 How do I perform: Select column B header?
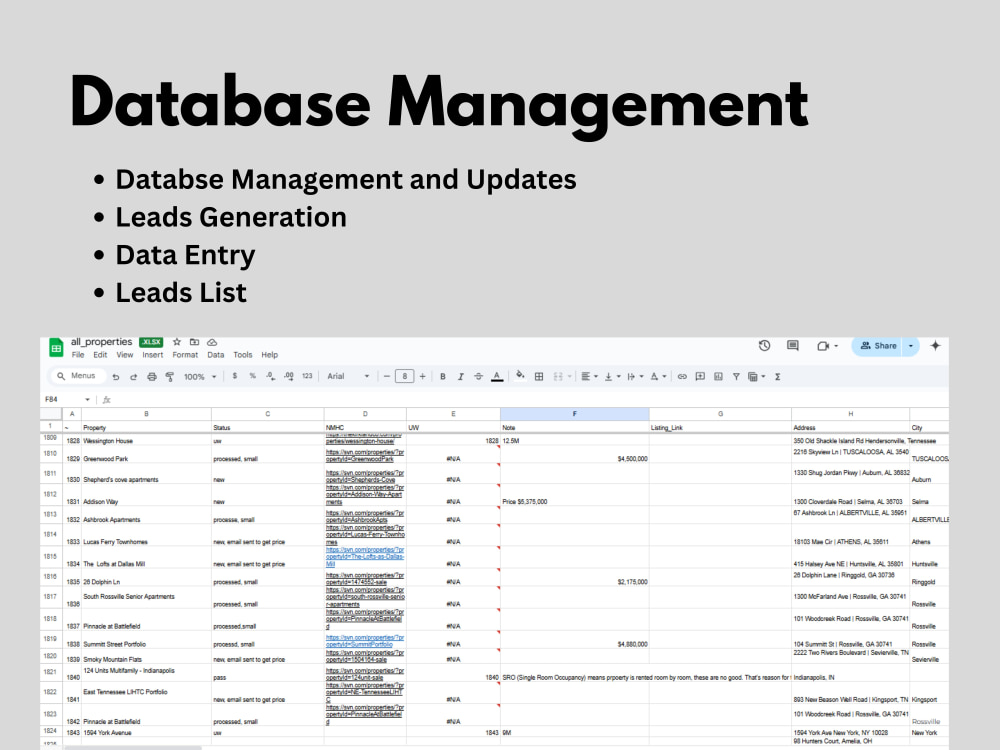[x=146, y=414]
